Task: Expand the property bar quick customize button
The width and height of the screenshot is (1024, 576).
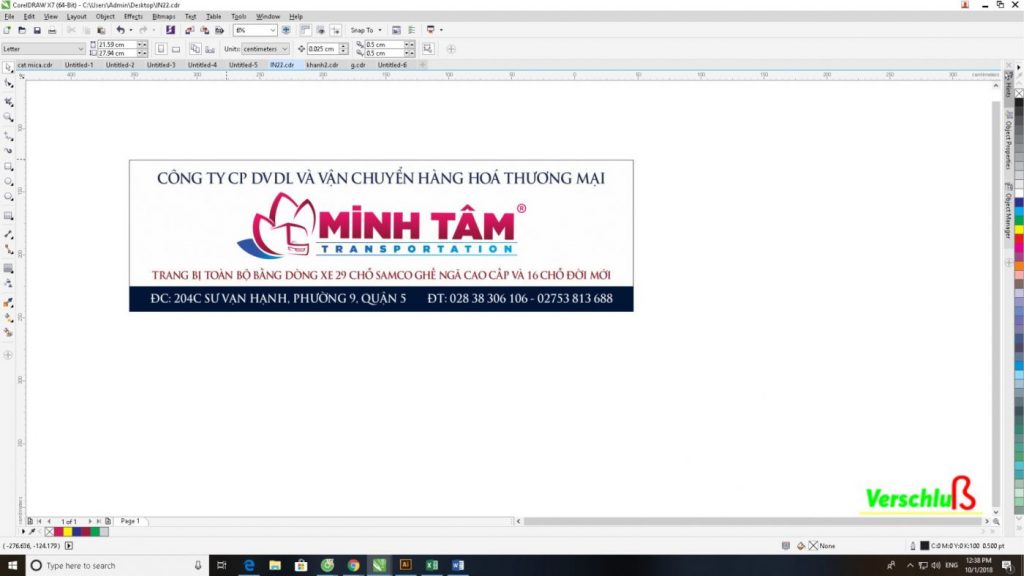Action: 451,49
